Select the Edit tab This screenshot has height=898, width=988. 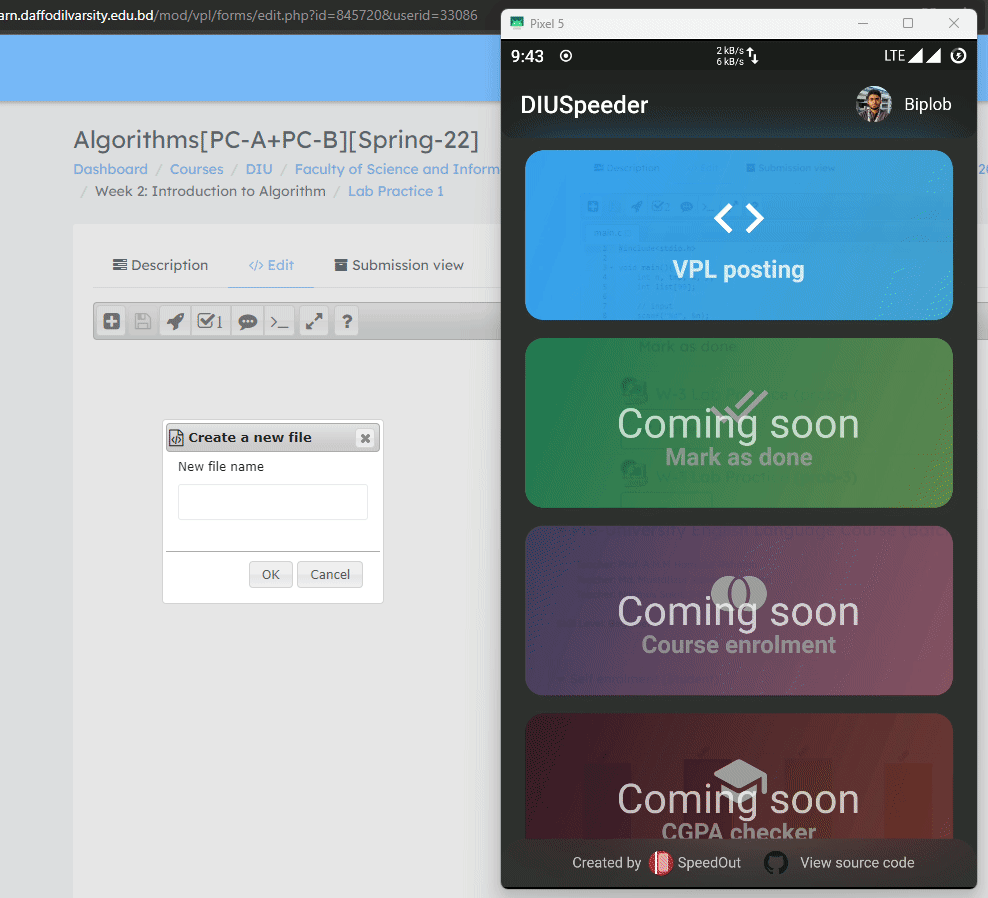coord(271,265)
